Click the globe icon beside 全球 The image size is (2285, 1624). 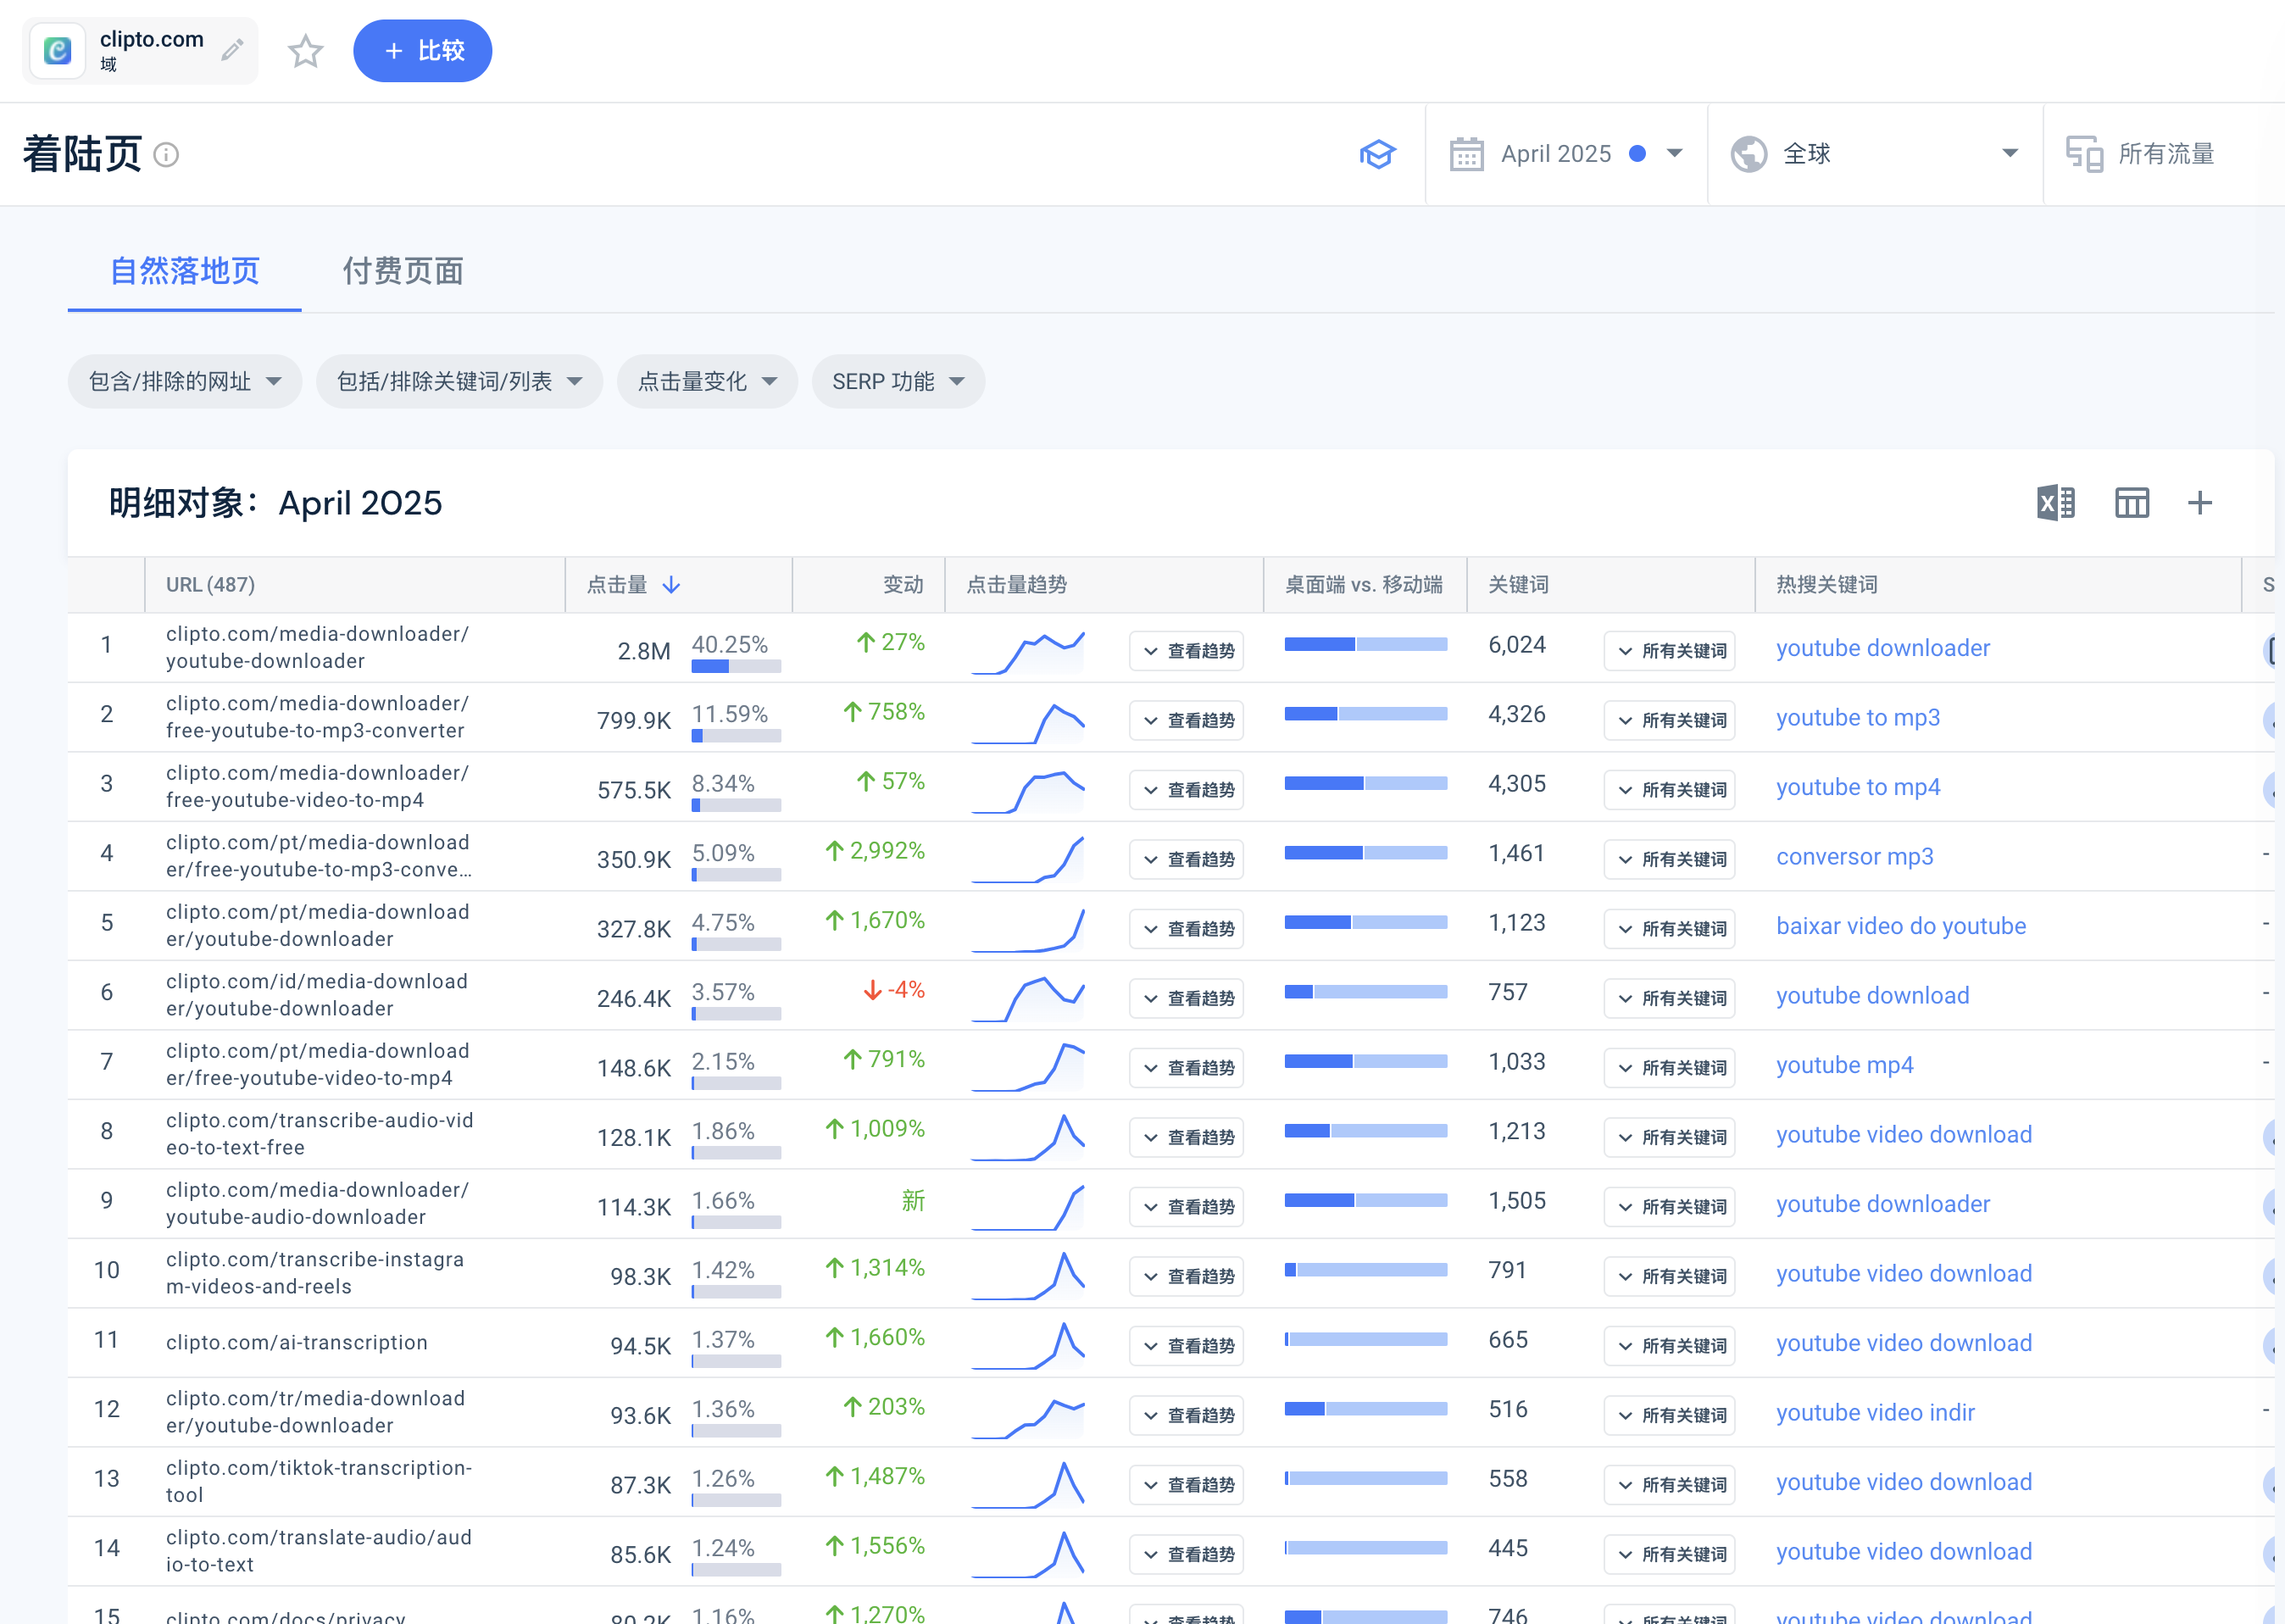pos(1749,154)
